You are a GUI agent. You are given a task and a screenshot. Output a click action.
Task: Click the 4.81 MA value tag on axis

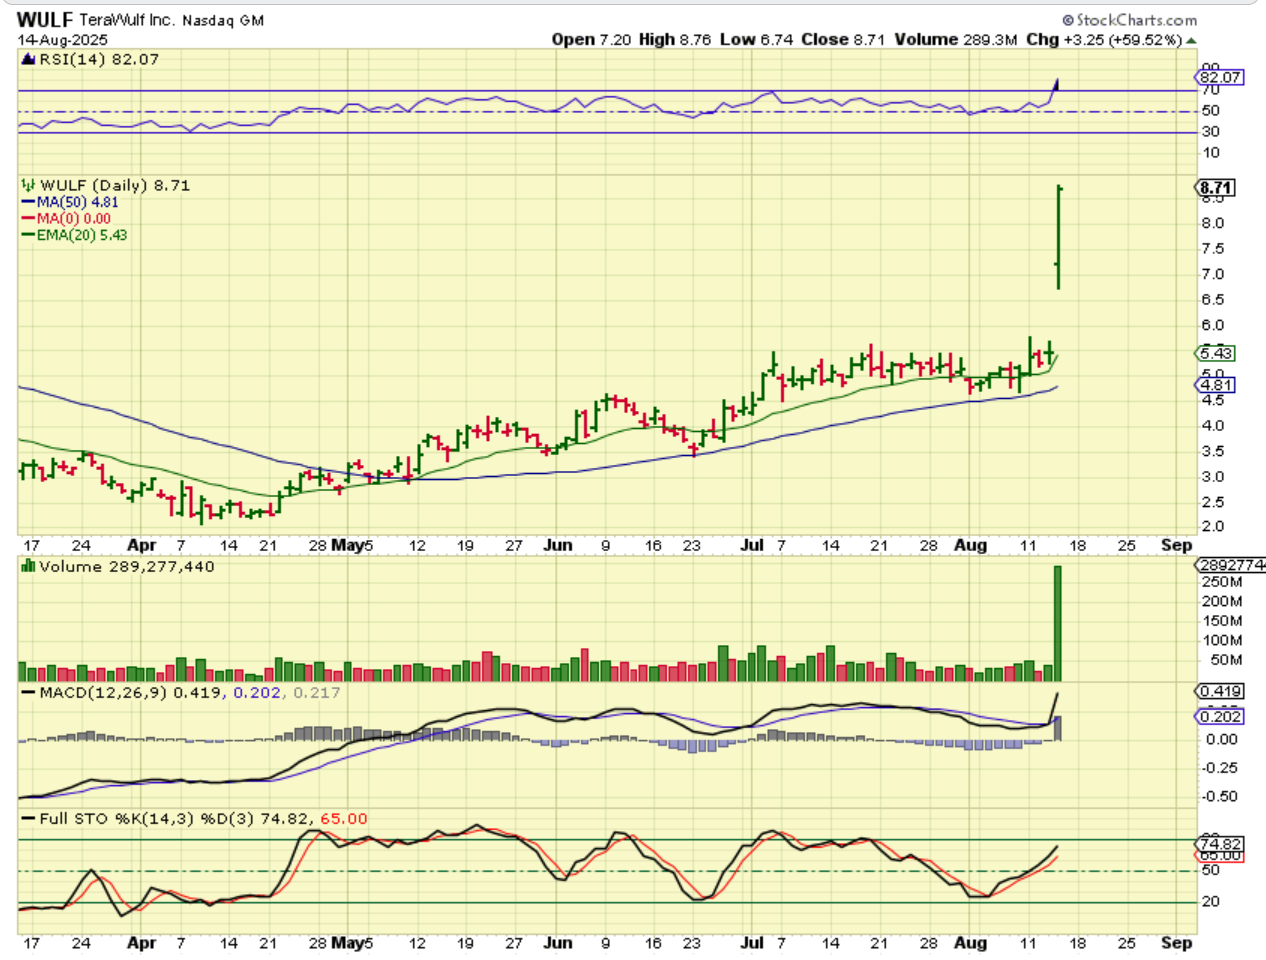(x=1216, y=385)
